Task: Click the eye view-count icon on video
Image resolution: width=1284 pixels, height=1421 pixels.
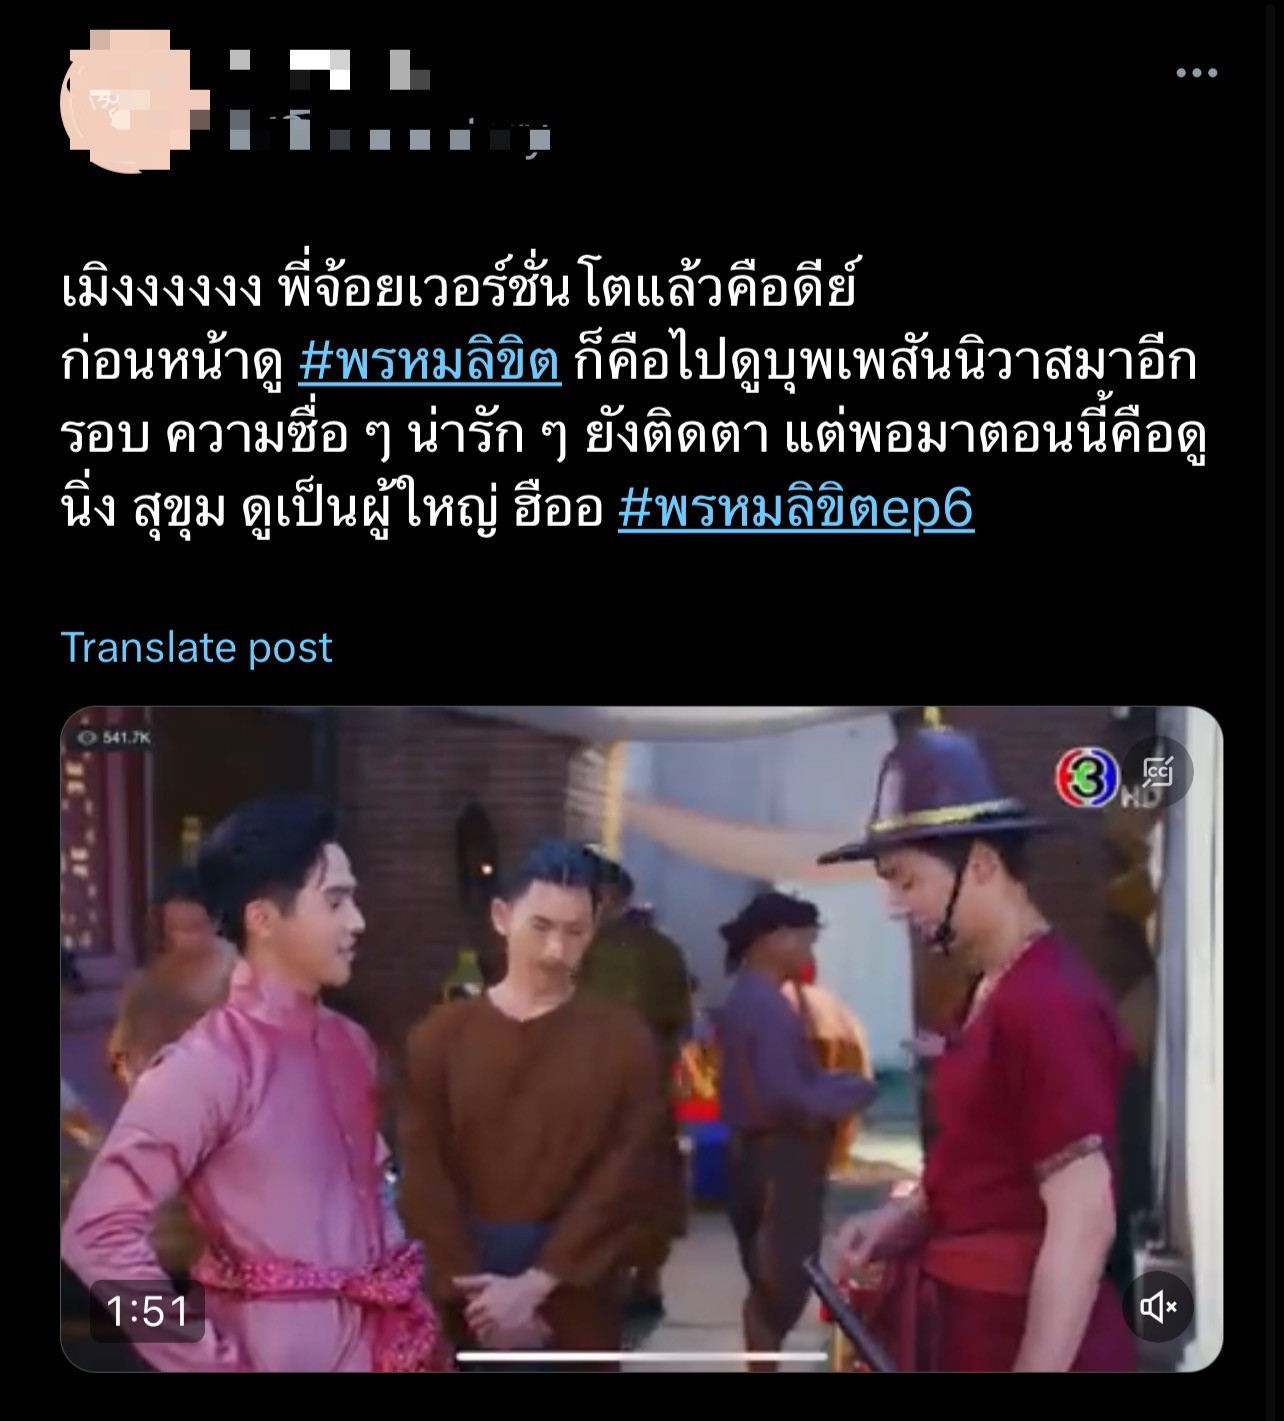Action: pos(81,738)
